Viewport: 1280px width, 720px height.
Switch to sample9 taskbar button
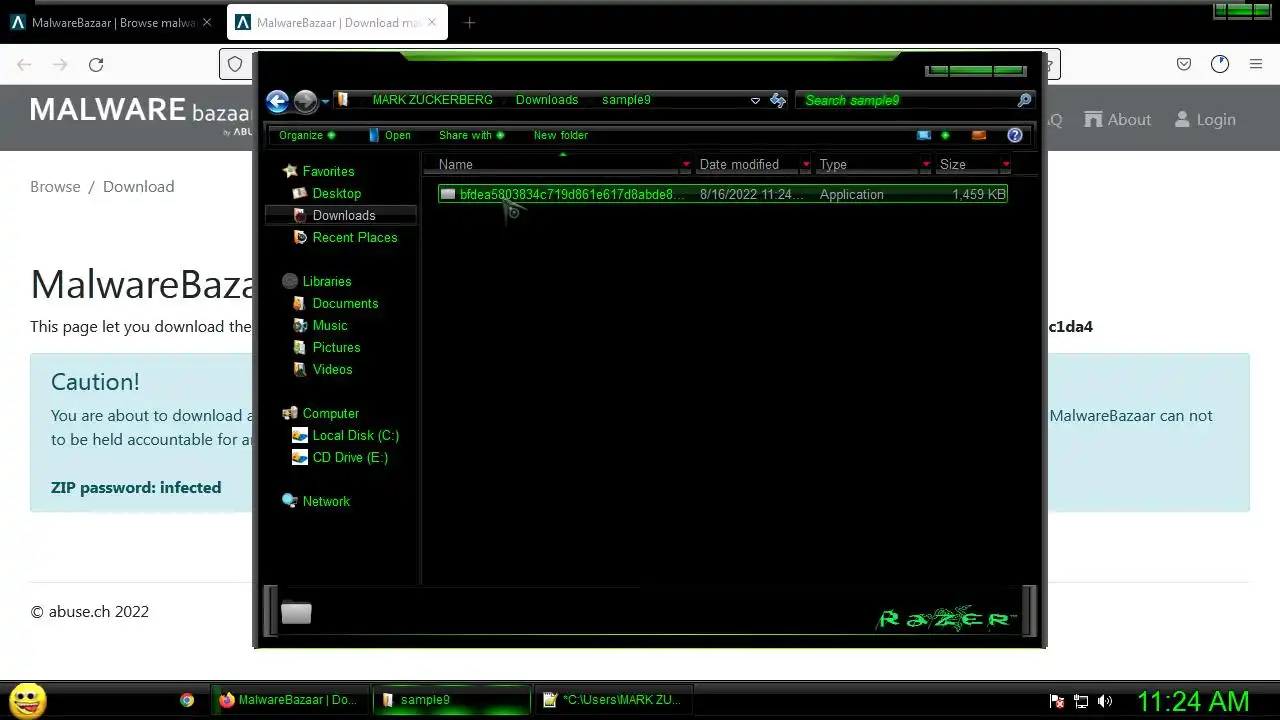tap(452, 700)
